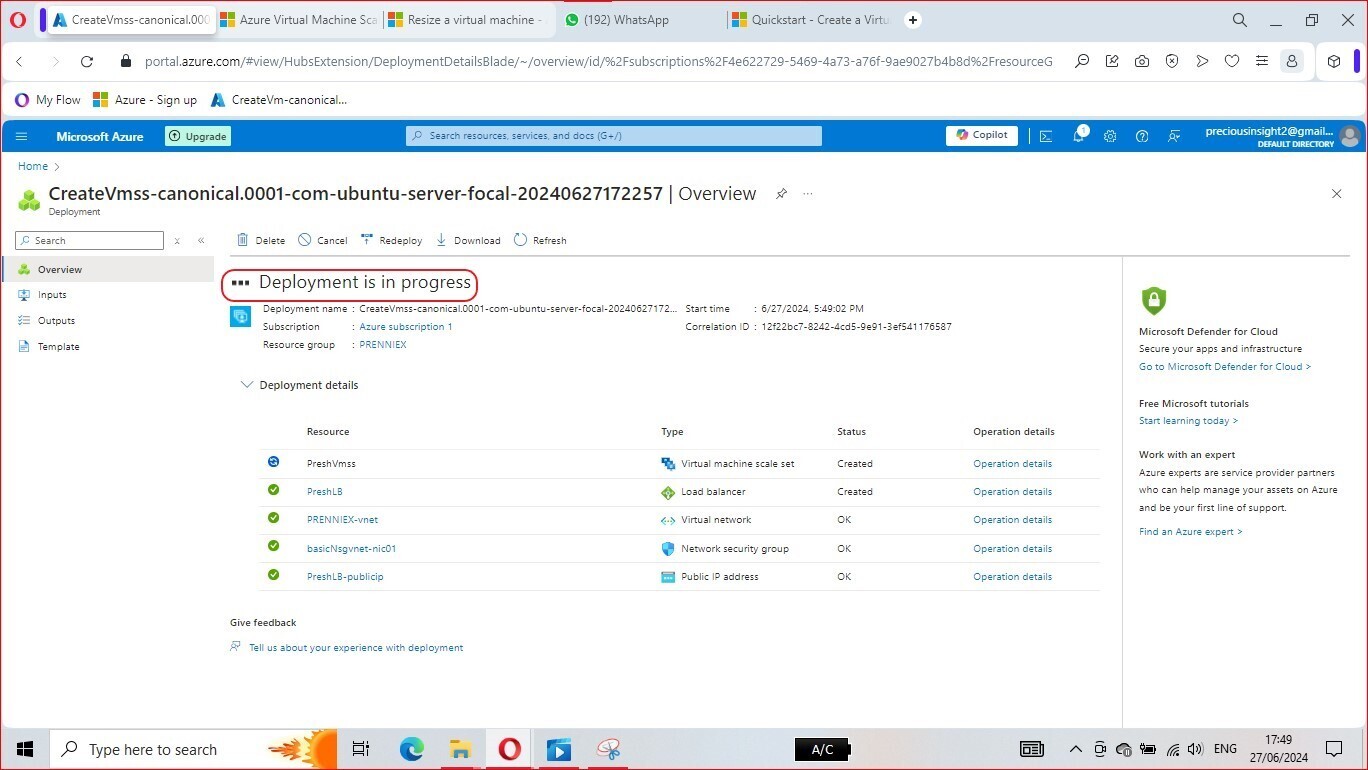Viewport: 1368px width, 770px height.
Task: Collapse the left blade menu
Action: pos(201,241)
